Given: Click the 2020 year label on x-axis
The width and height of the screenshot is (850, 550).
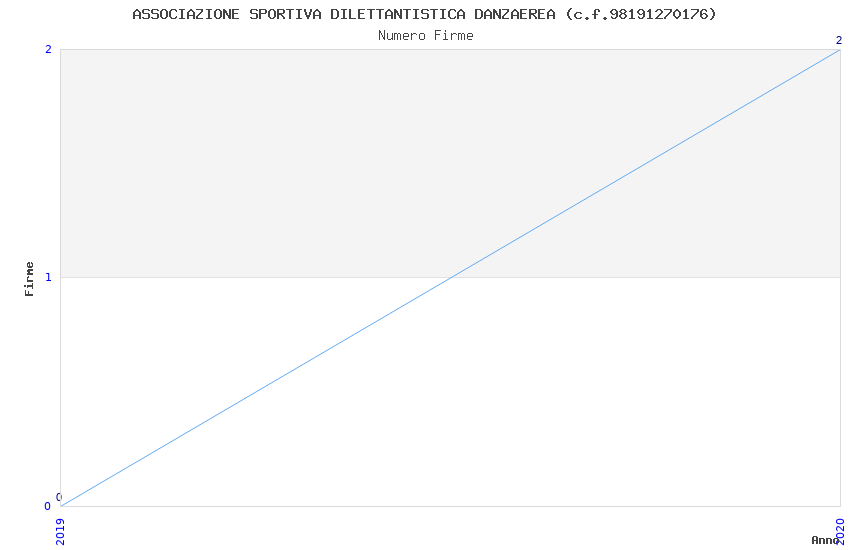Looking at the screenshot, I should (840, 532).
